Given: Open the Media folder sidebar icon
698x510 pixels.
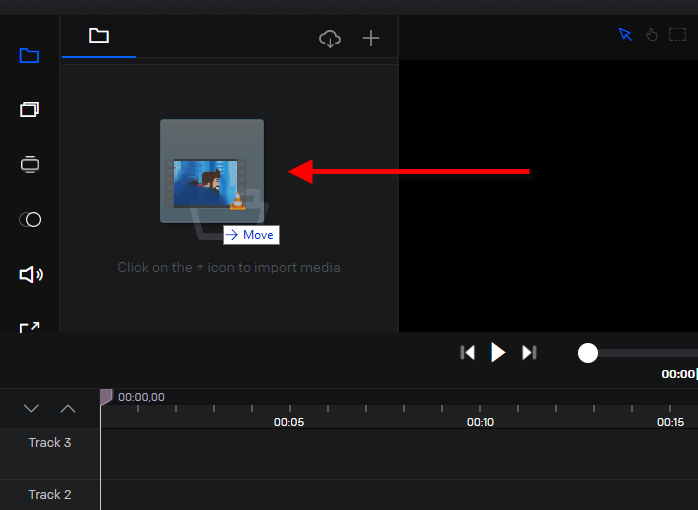Looking at the screenshot, I should 29,56.
